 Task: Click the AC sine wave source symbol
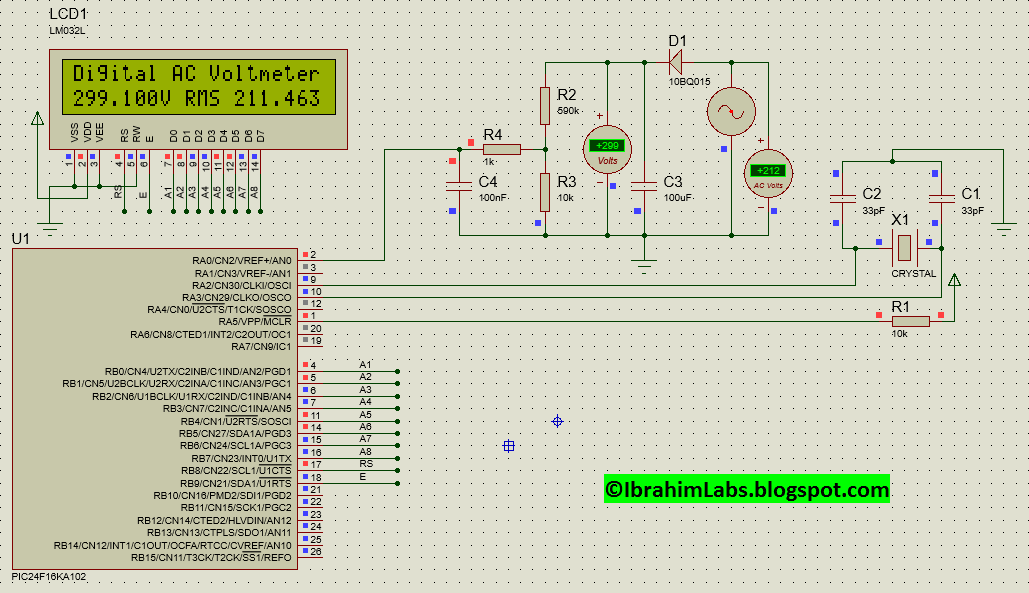tap(731, 112)
